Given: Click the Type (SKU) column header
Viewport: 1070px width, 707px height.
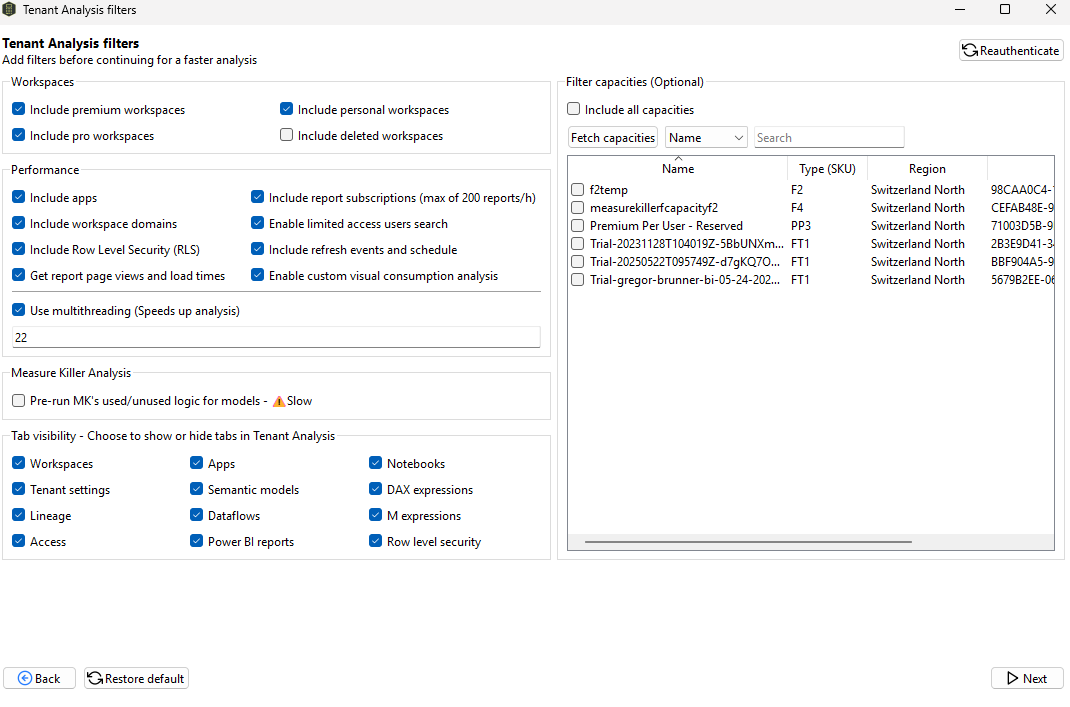Looking at the screenshot, I should click(827, 169).
